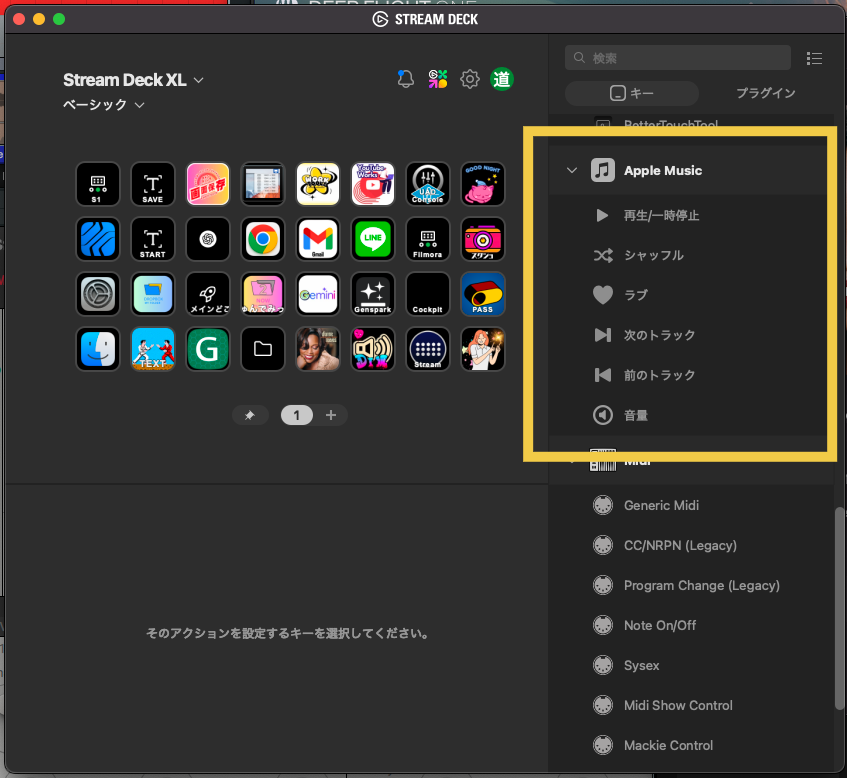
Task: Open Stream Deck preferences gear
Action: [470, 78]
